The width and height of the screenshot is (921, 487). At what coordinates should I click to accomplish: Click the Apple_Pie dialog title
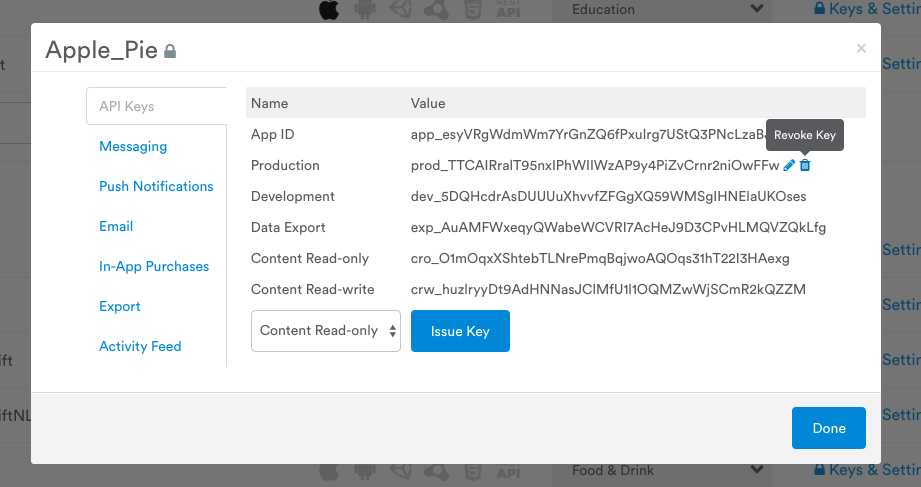102,50
